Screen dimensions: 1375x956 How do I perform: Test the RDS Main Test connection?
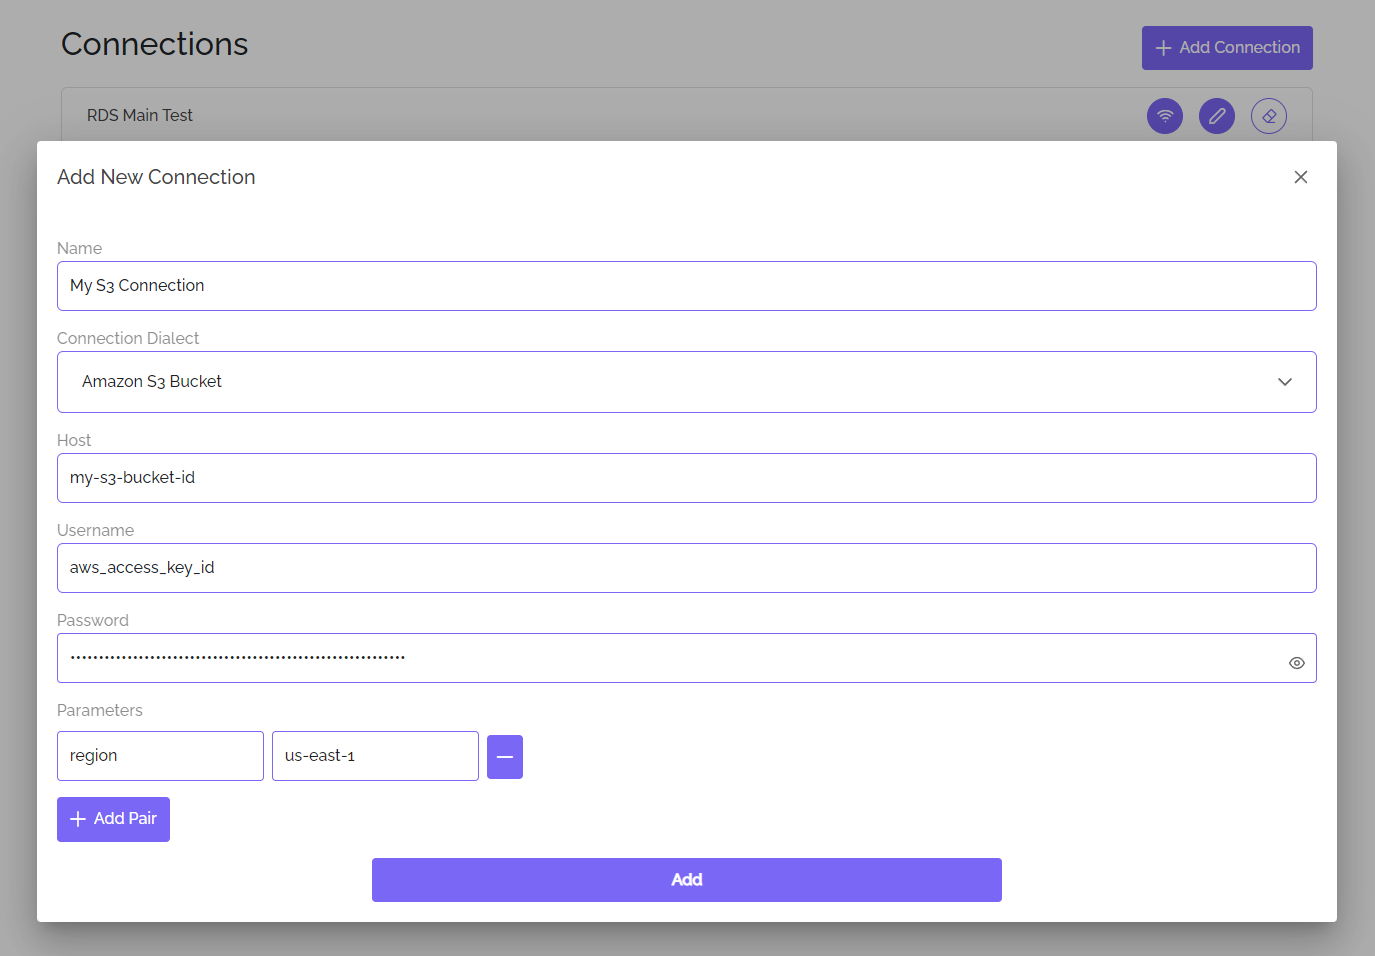pos(1164,116)
